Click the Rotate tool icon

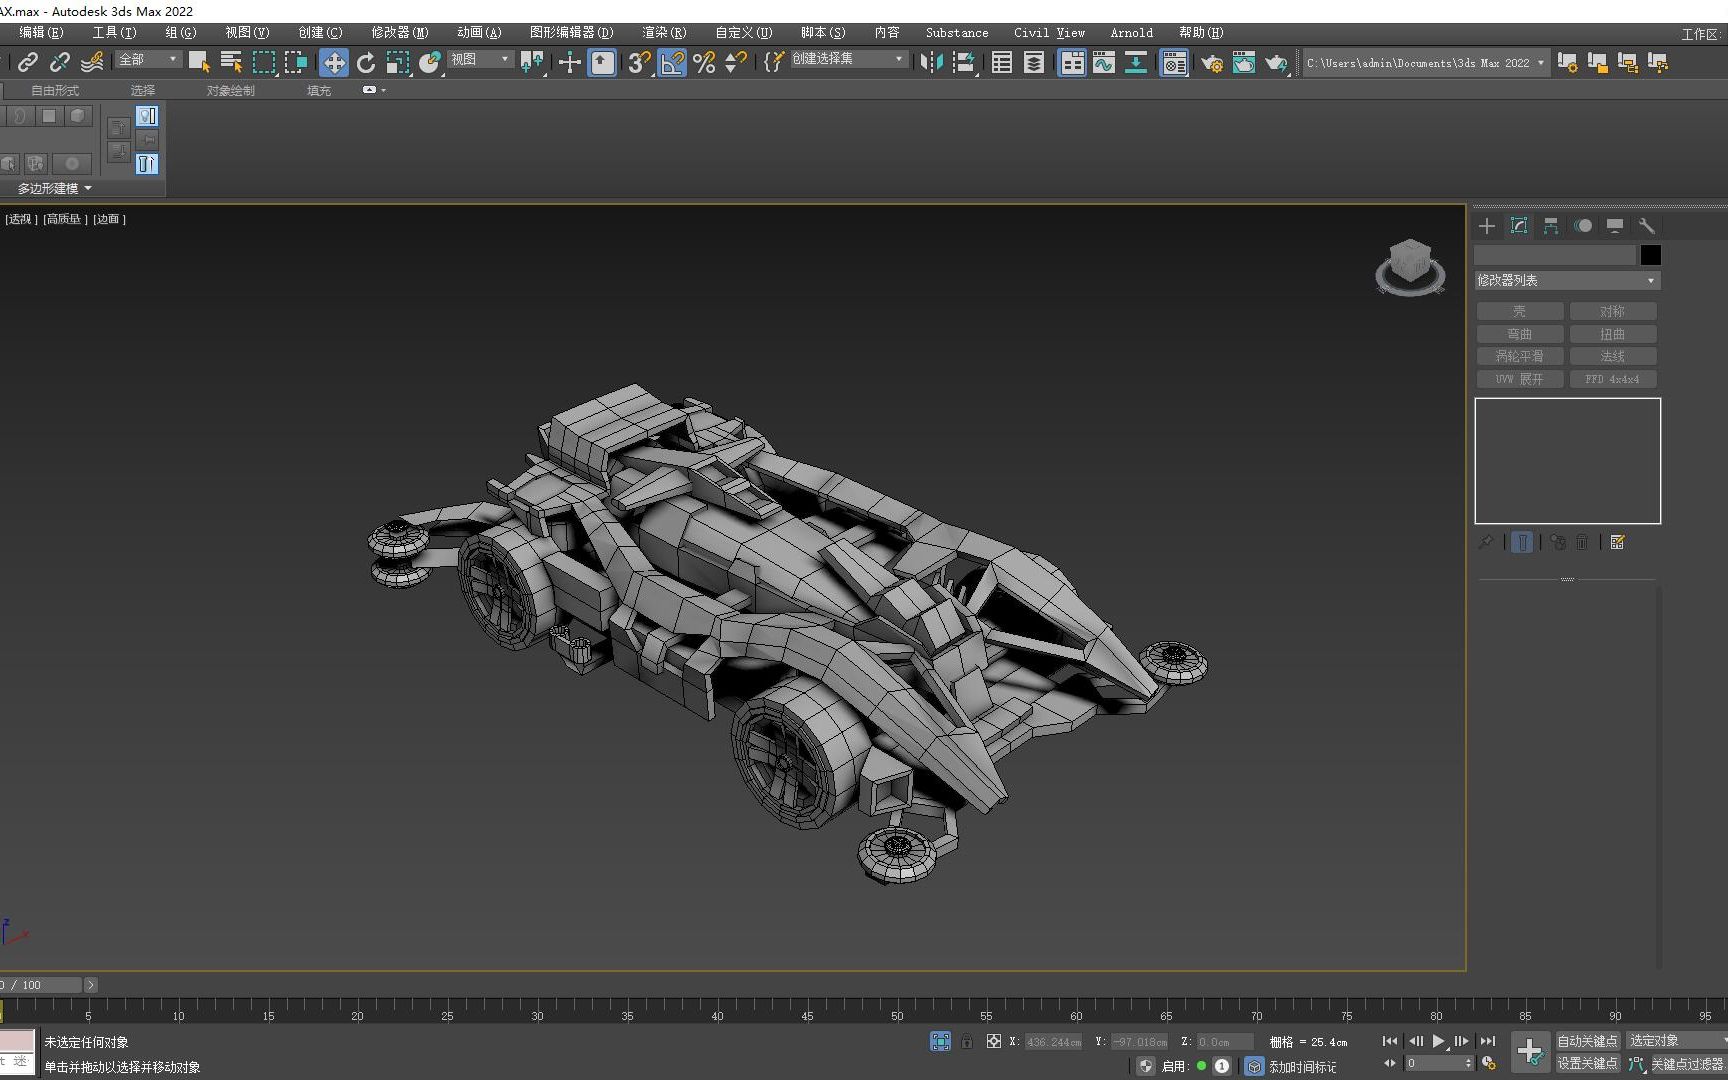coord(366,63)
